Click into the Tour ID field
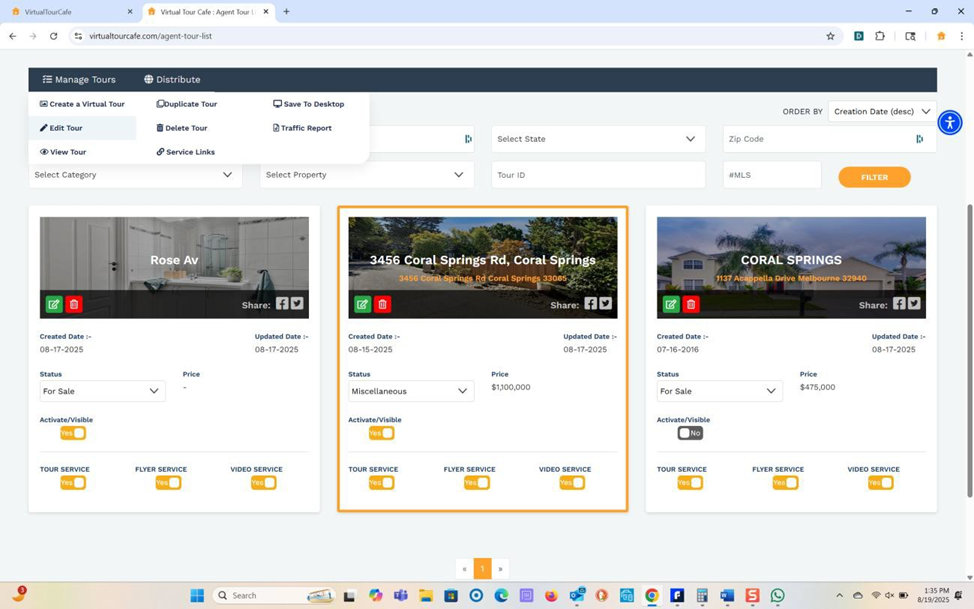 [598, 175]
